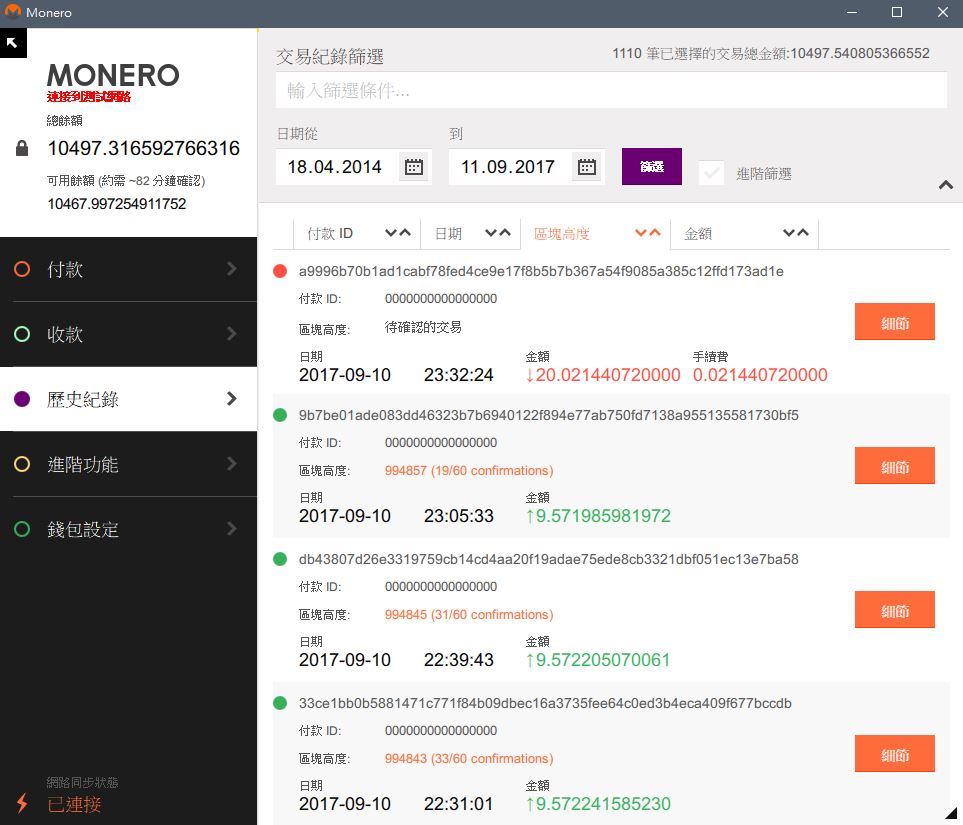Expand 歷史紀錄 menu chevron

(x=232, y=399)
